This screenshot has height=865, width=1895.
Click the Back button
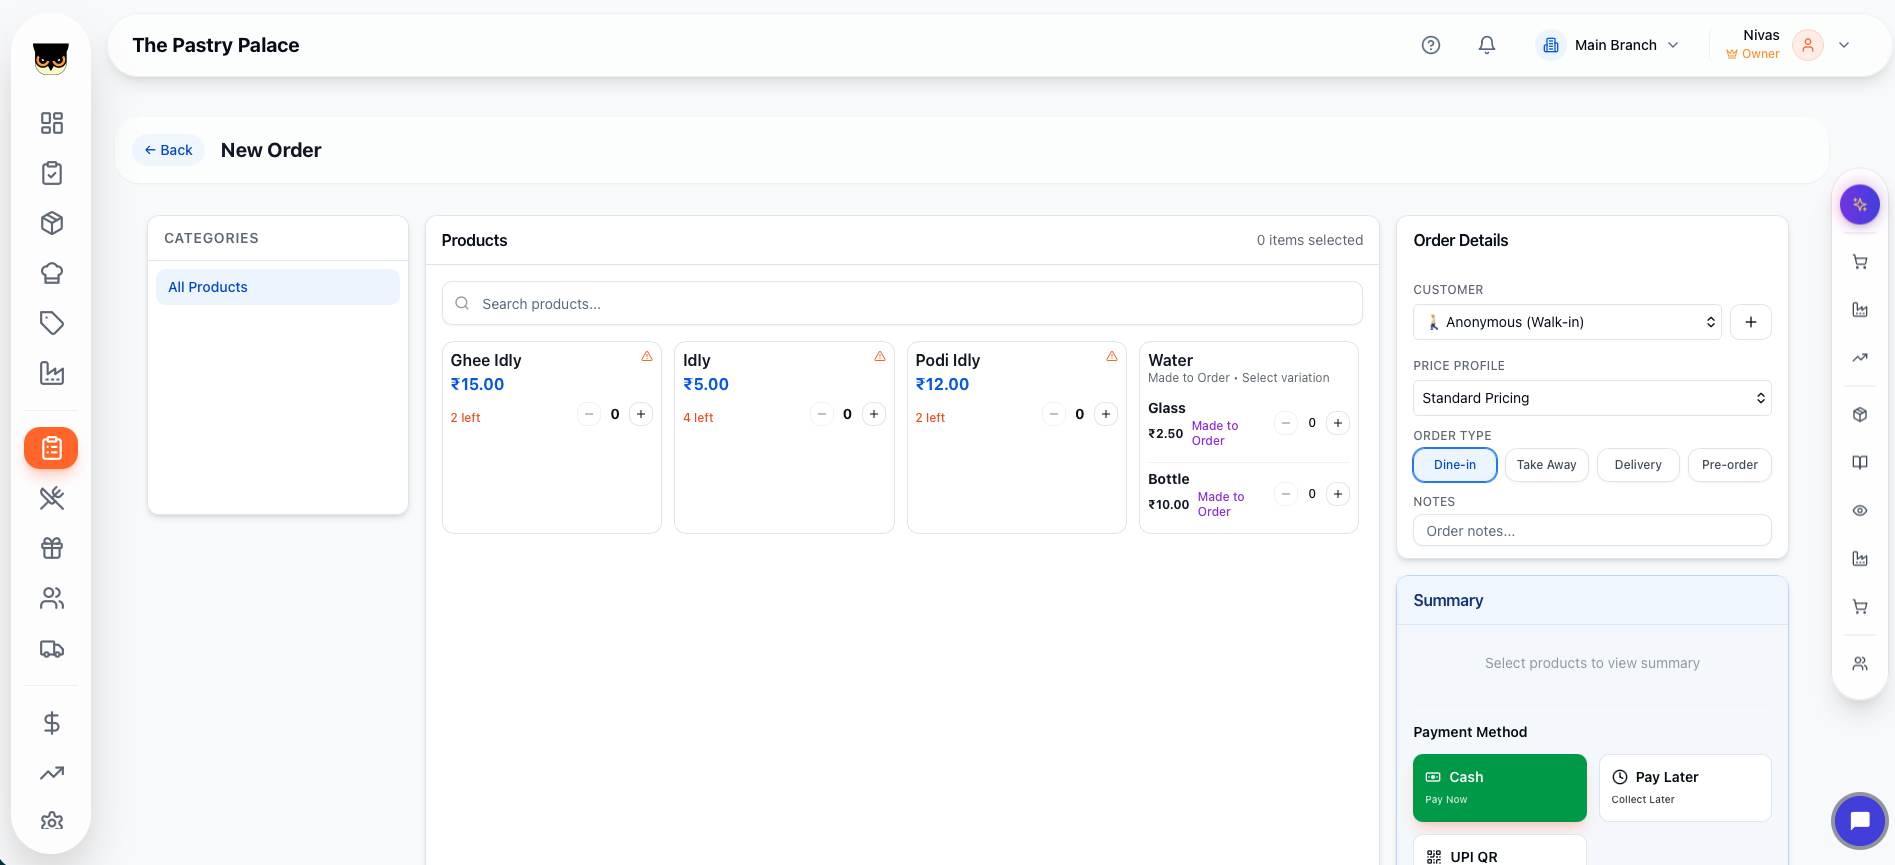click(x=168, y=150)
